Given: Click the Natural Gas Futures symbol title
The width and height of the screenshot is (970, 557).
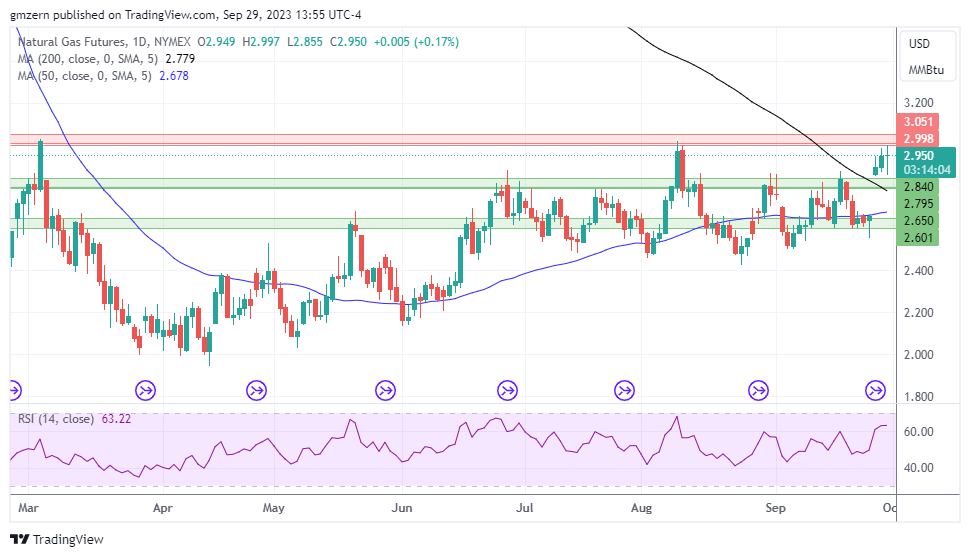Looking at the screenshot, I should pos(72,42).
